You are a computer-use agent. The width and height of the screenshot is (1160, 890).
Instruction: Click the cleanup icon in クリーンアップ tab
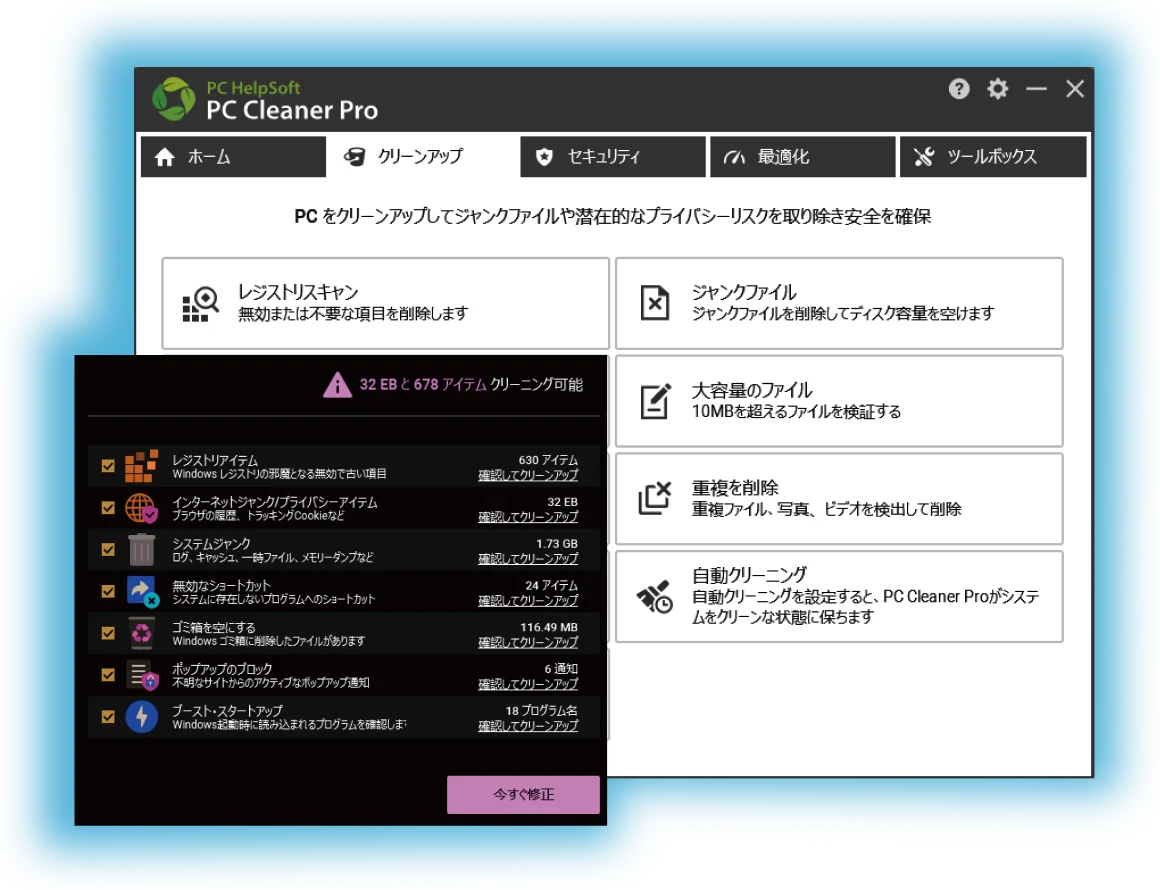coord(354,157)
